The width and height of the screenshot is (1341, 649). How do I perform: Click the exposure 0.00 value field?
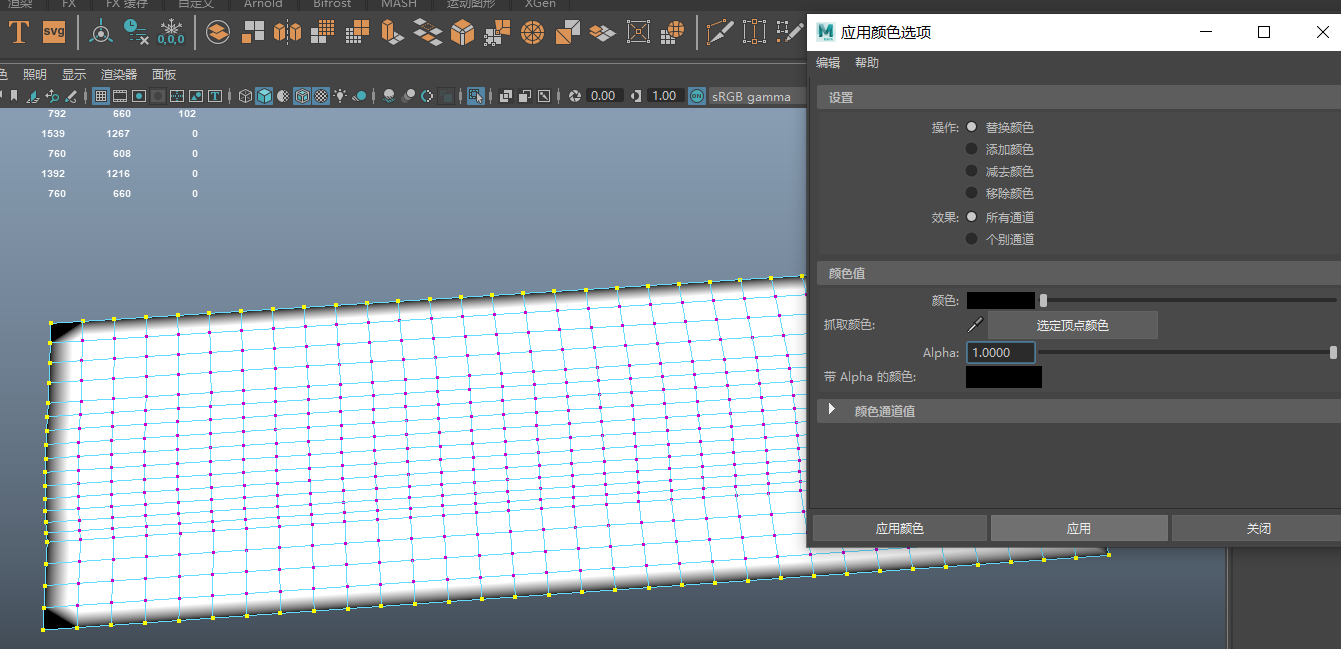coord(604,96)
